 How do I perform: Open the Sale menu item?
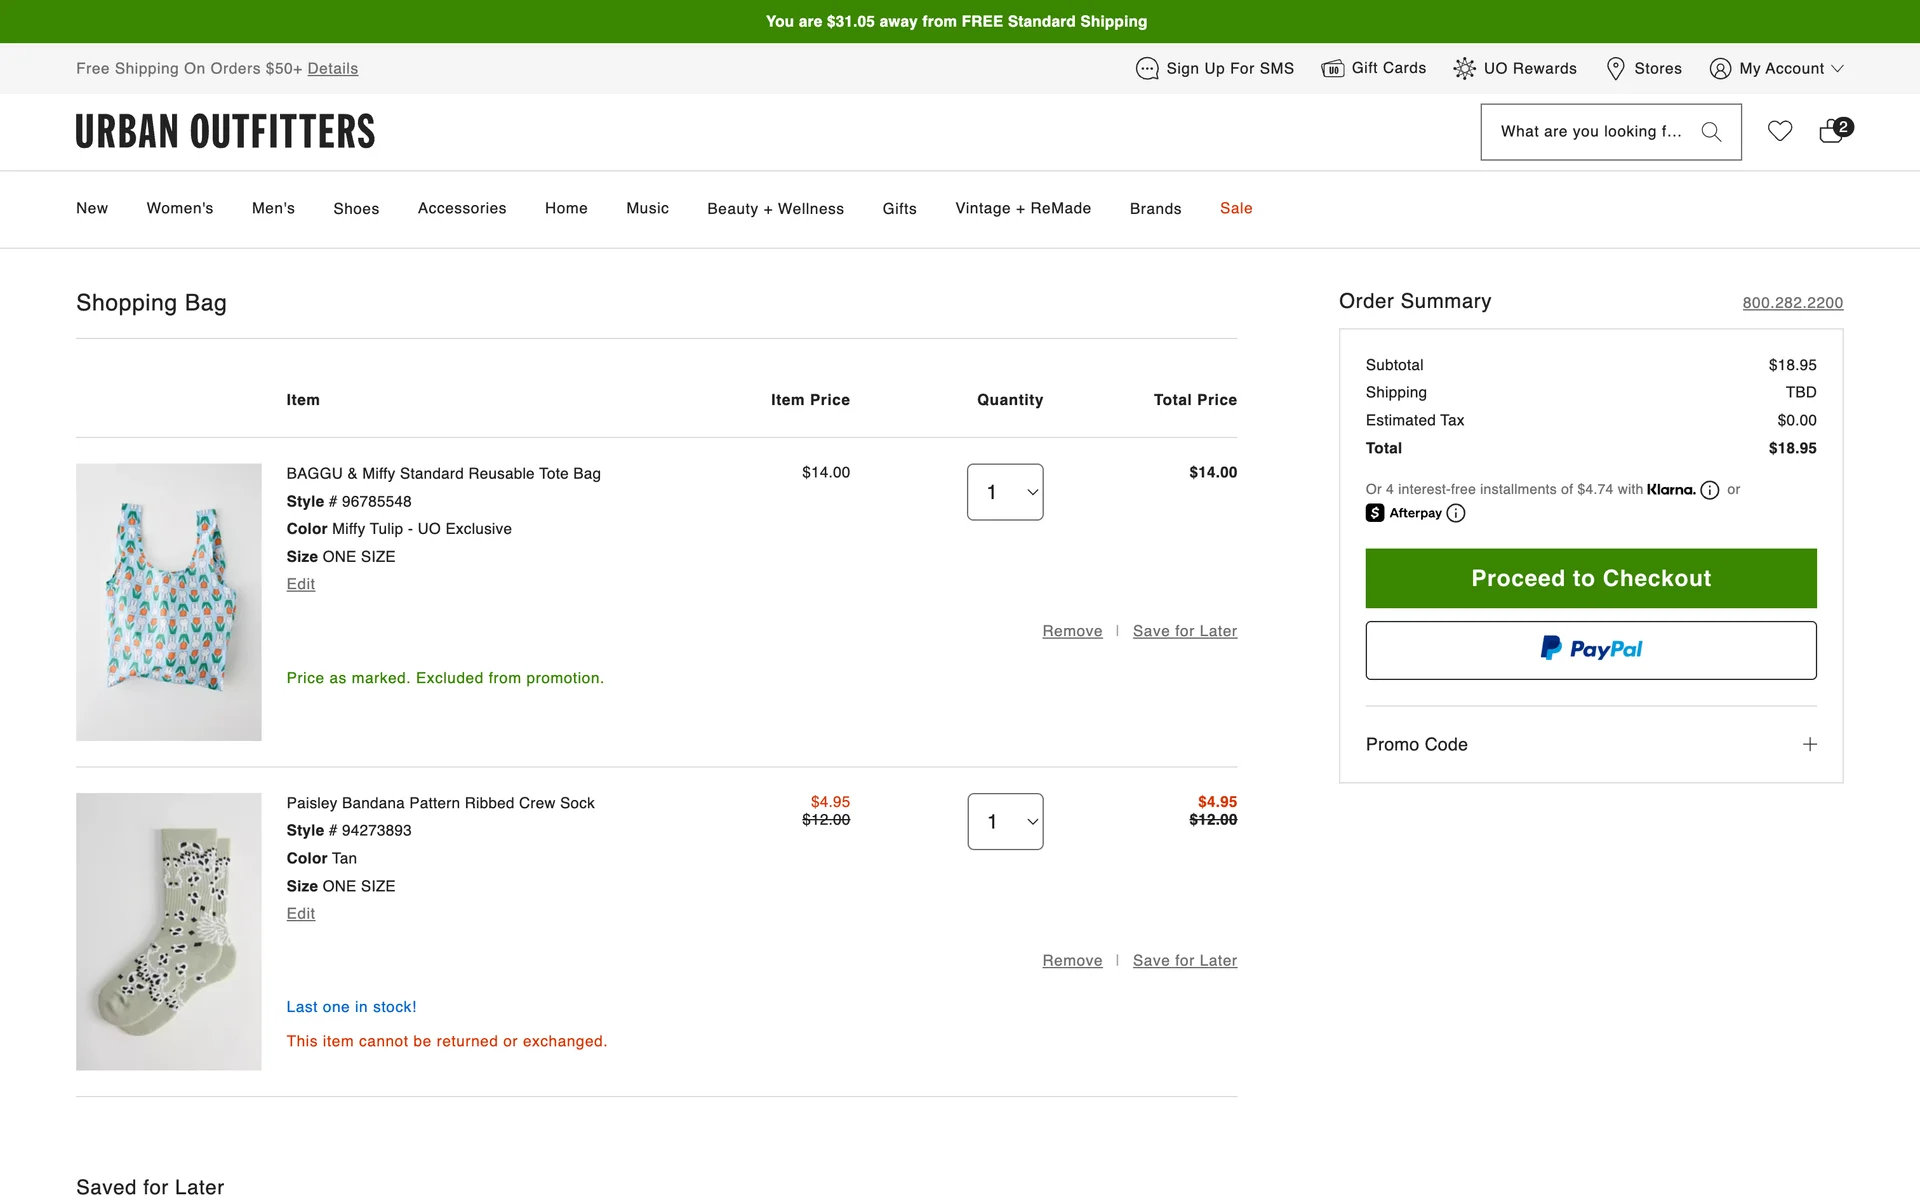(x=1235, y=208)
